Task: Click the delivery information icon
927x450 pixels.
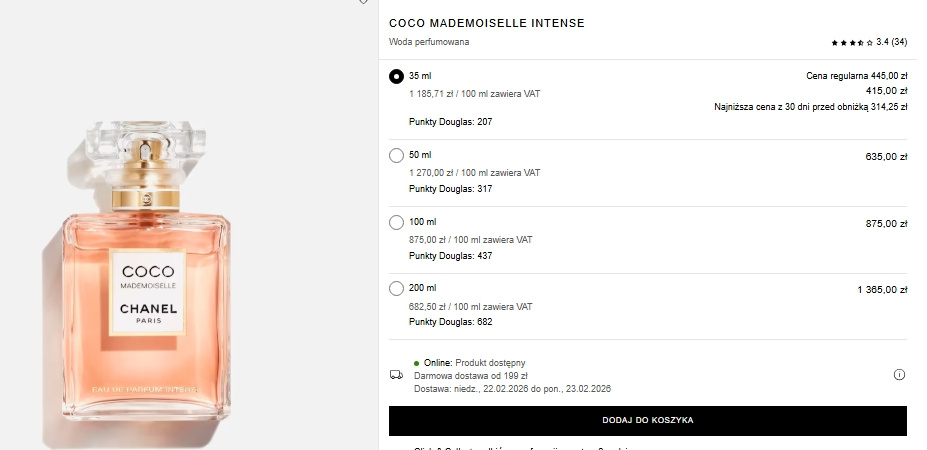Action: (x=899, y=375)
